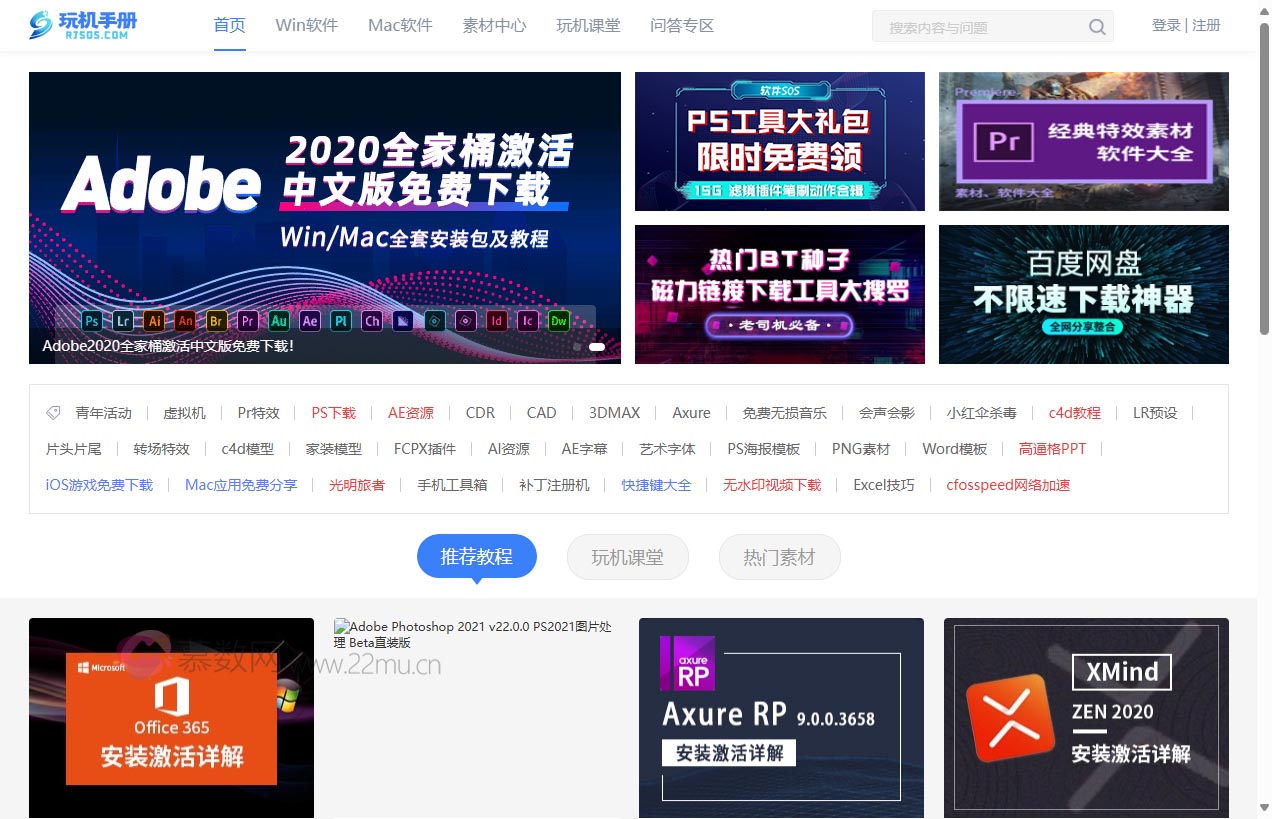Click the magnifier icon to search

tap(1096, 26)
